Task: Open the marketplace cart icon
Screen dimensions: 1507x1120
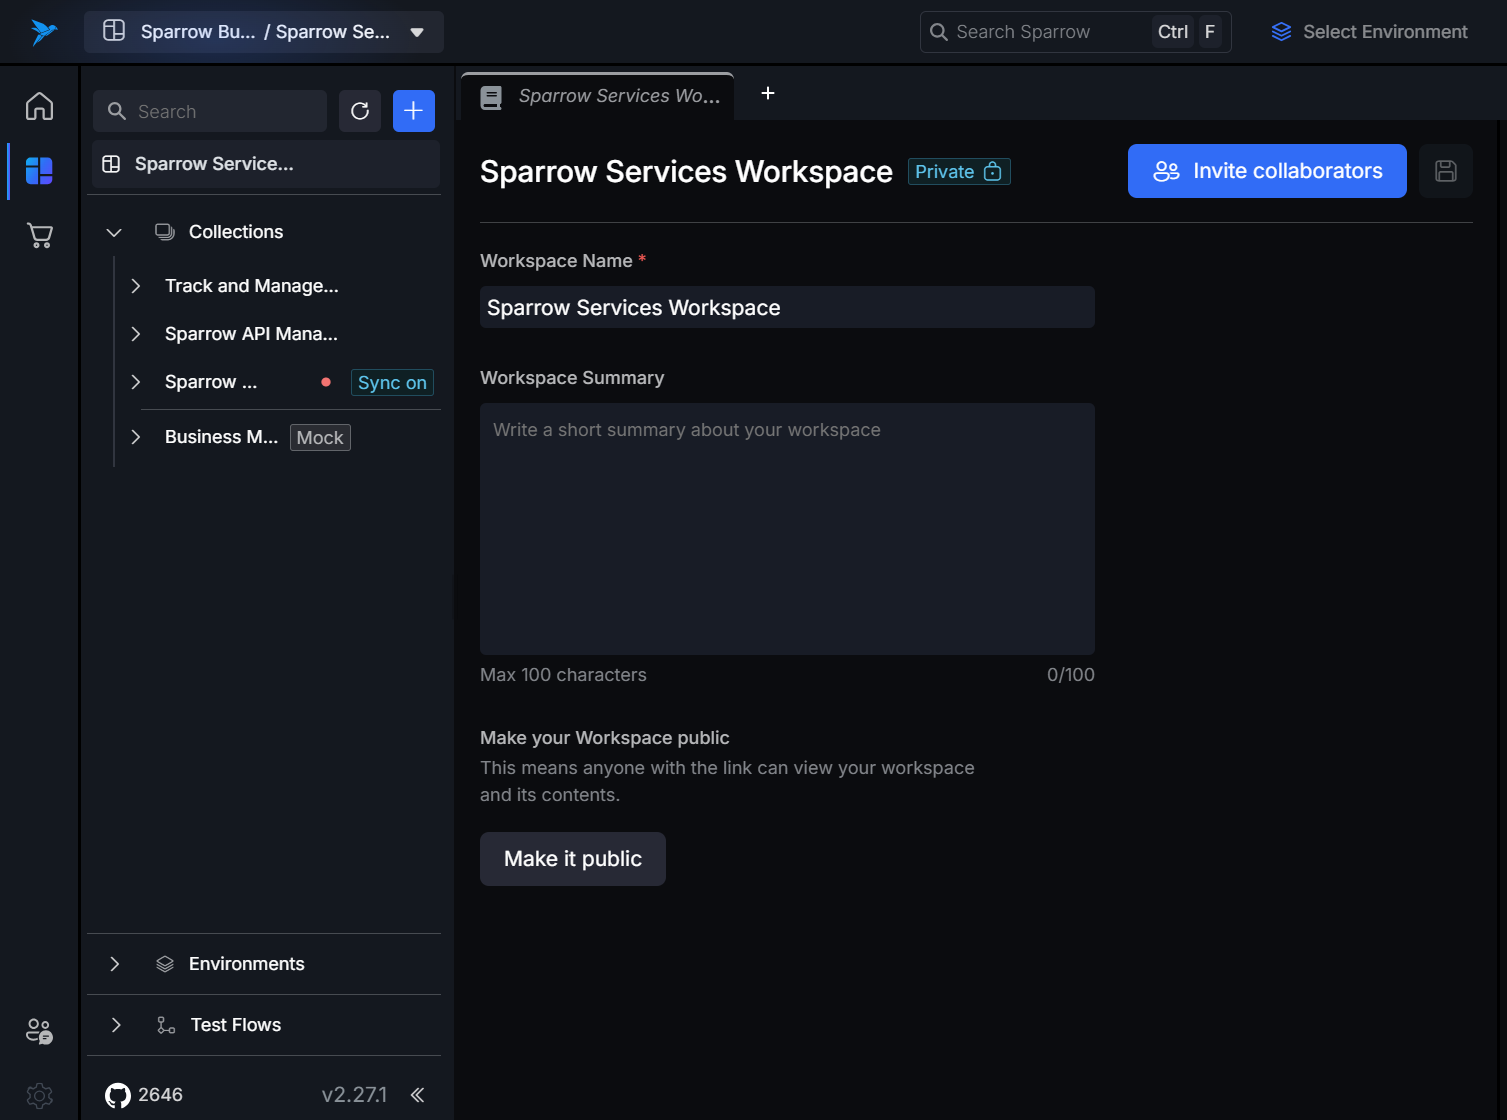Action: pyautogui.click(x=39, y=235)
